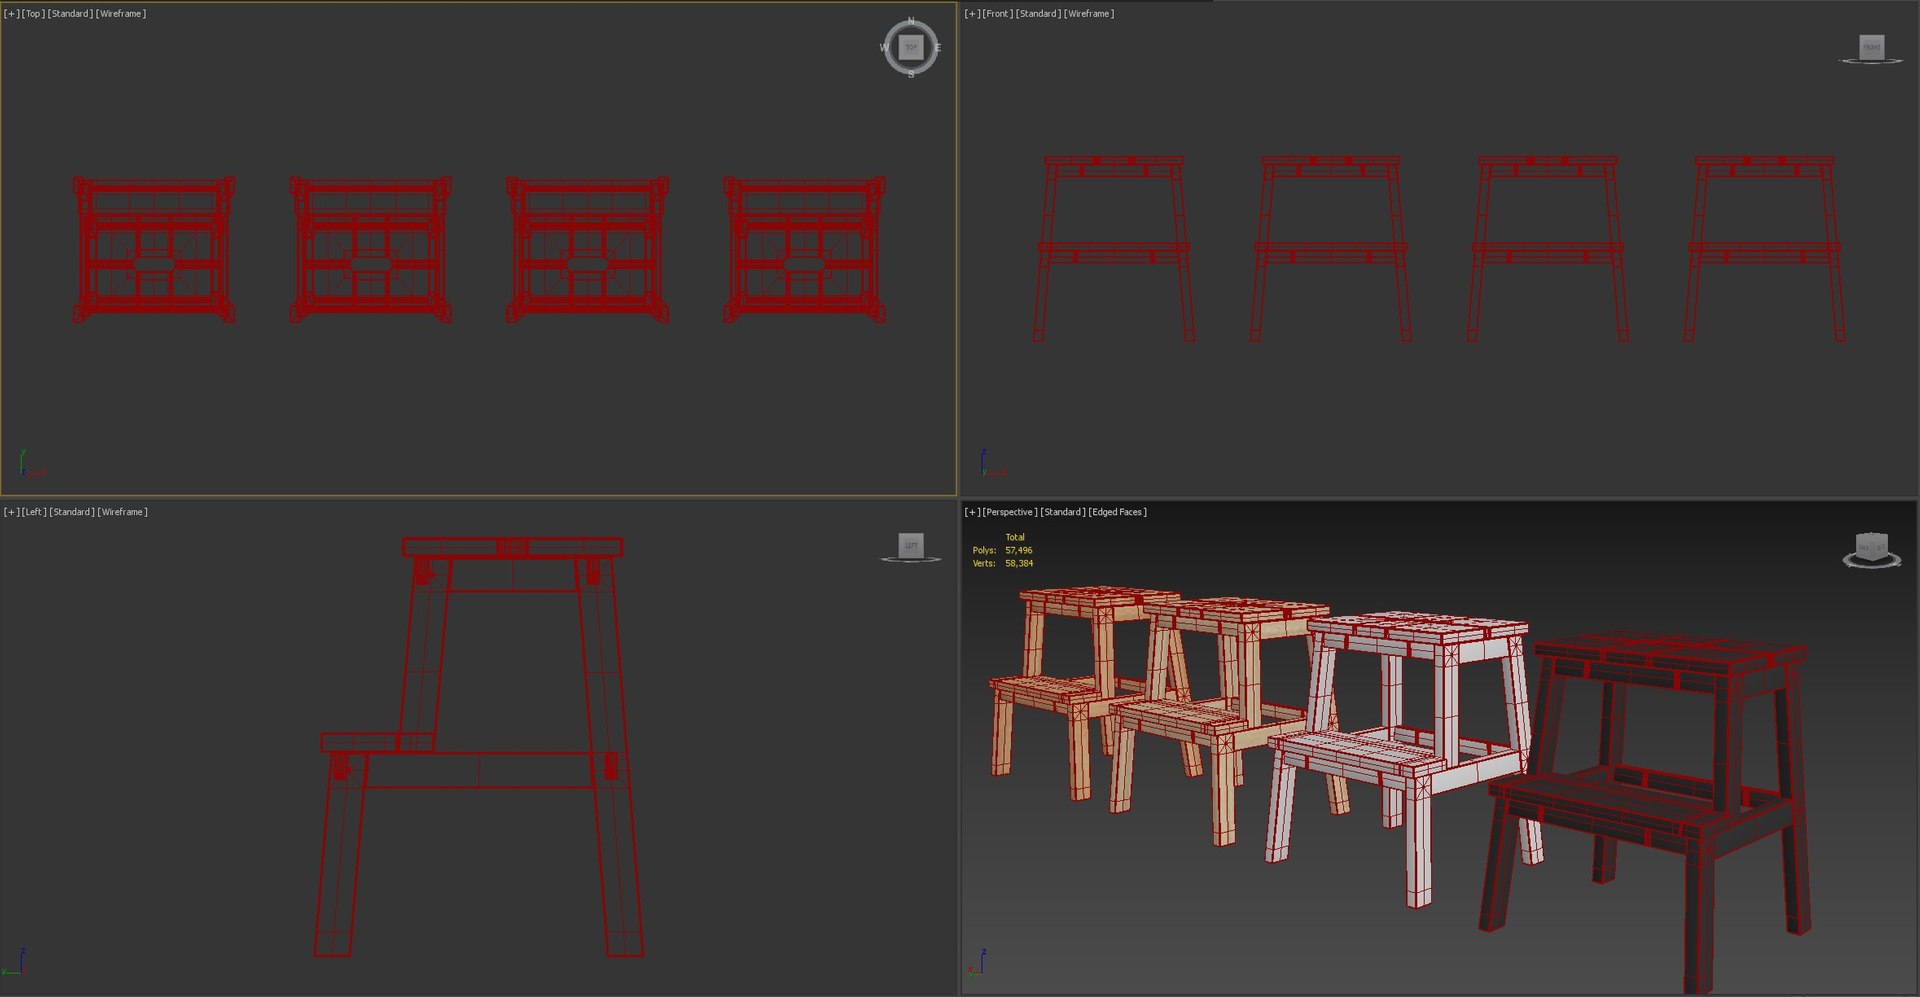Open the [Edged Faces] display menu
1920x997 pixels.
click(x=1118, y=512)
